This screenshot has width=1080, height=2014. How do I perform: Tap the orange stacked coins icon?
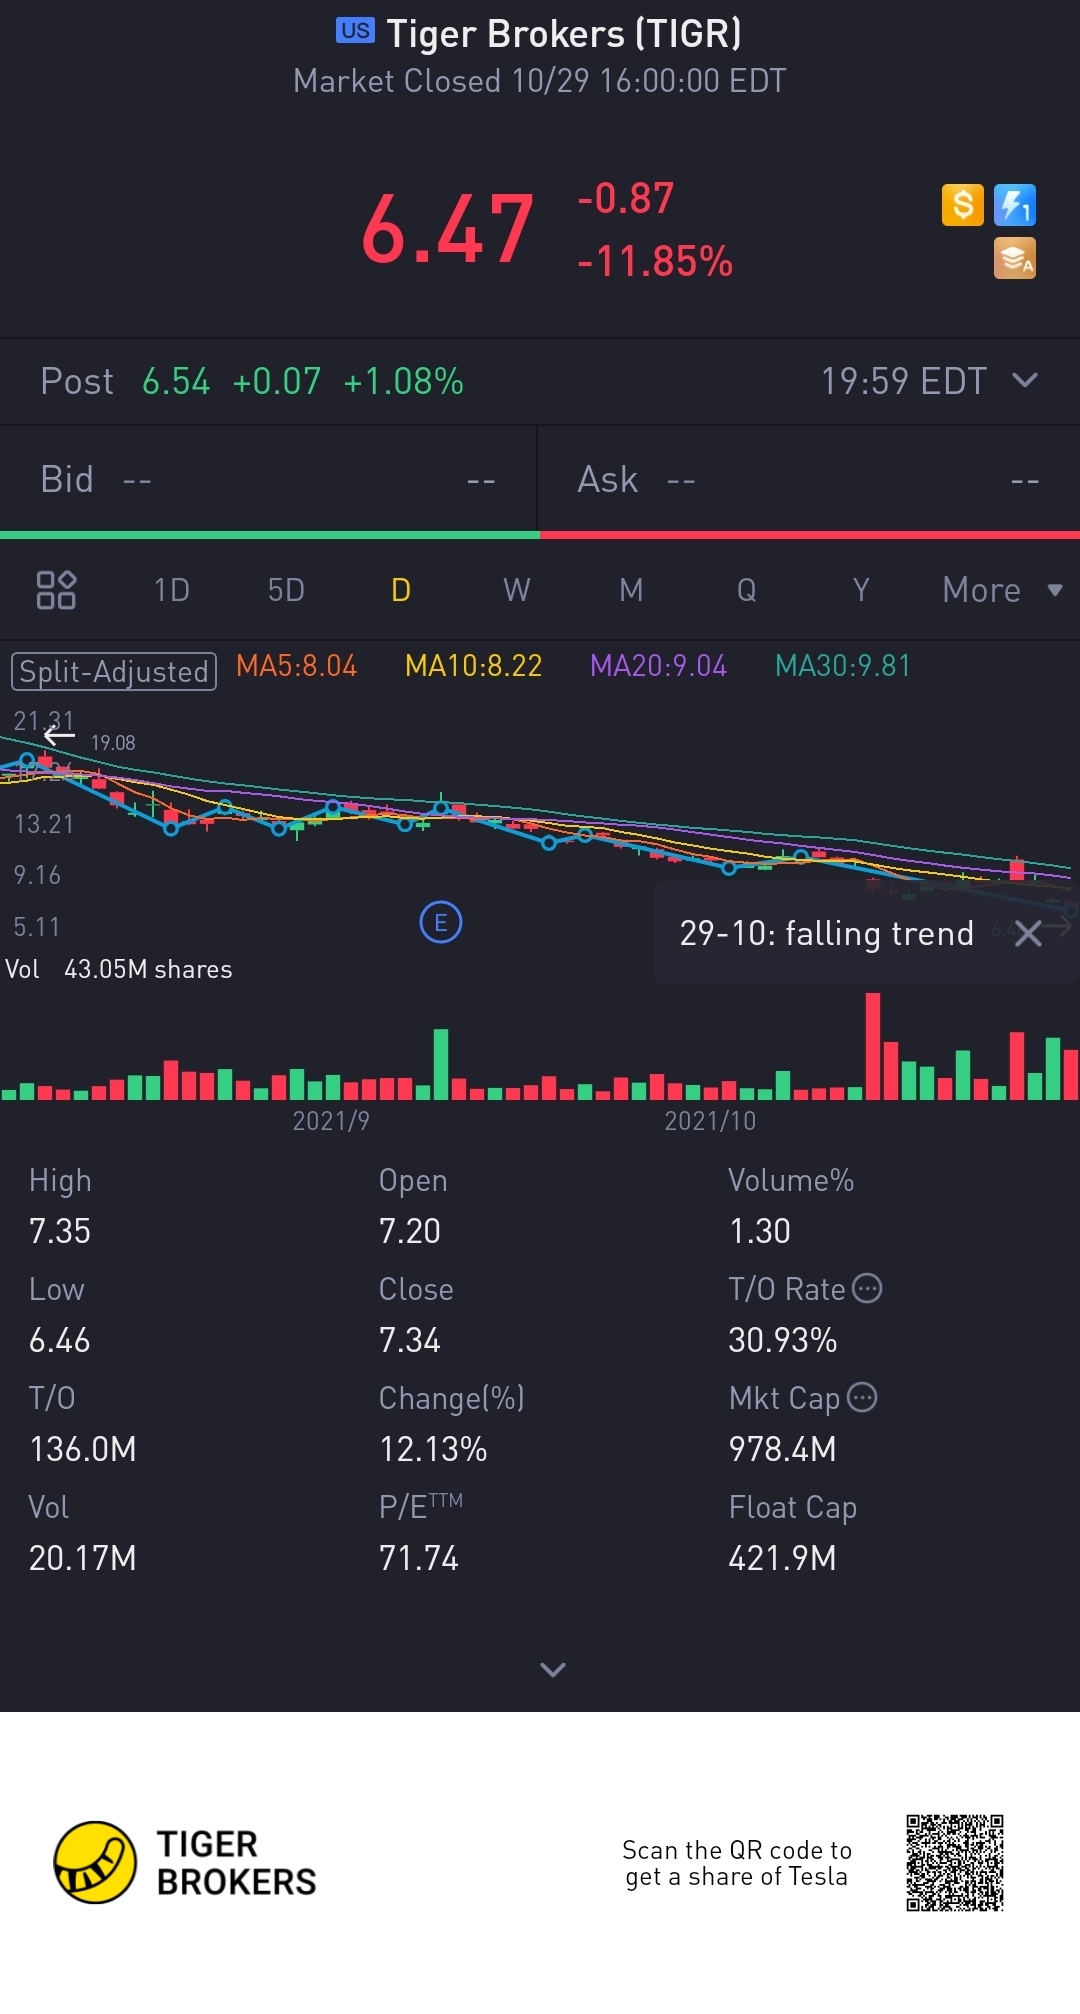(x=1015, y=258)
